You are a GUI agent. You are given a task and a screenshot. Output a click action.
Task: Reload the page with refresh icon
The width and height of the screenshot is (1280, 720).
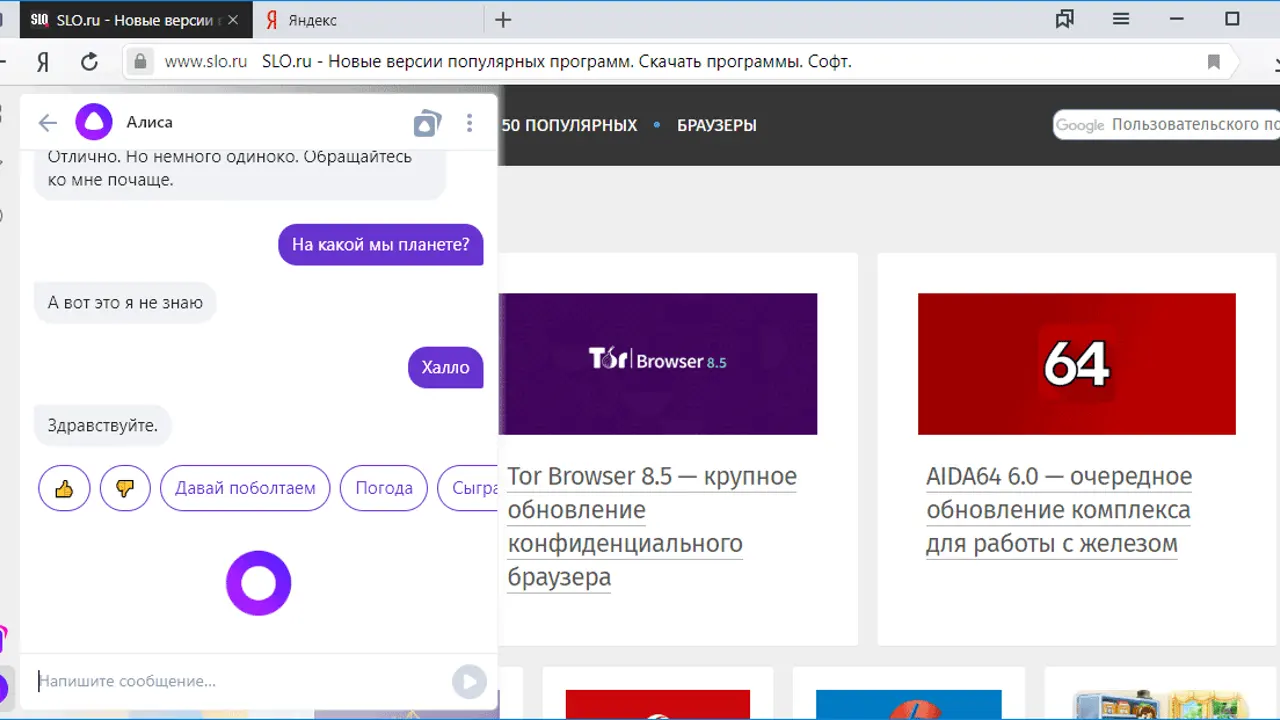pyautogui.click(x=89, y=62)
